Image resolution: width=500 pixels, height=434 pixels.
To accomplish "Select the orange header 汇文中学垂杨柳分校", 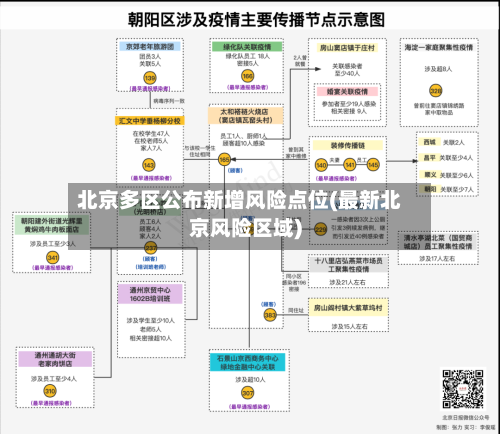I will [x=150, y=121].
